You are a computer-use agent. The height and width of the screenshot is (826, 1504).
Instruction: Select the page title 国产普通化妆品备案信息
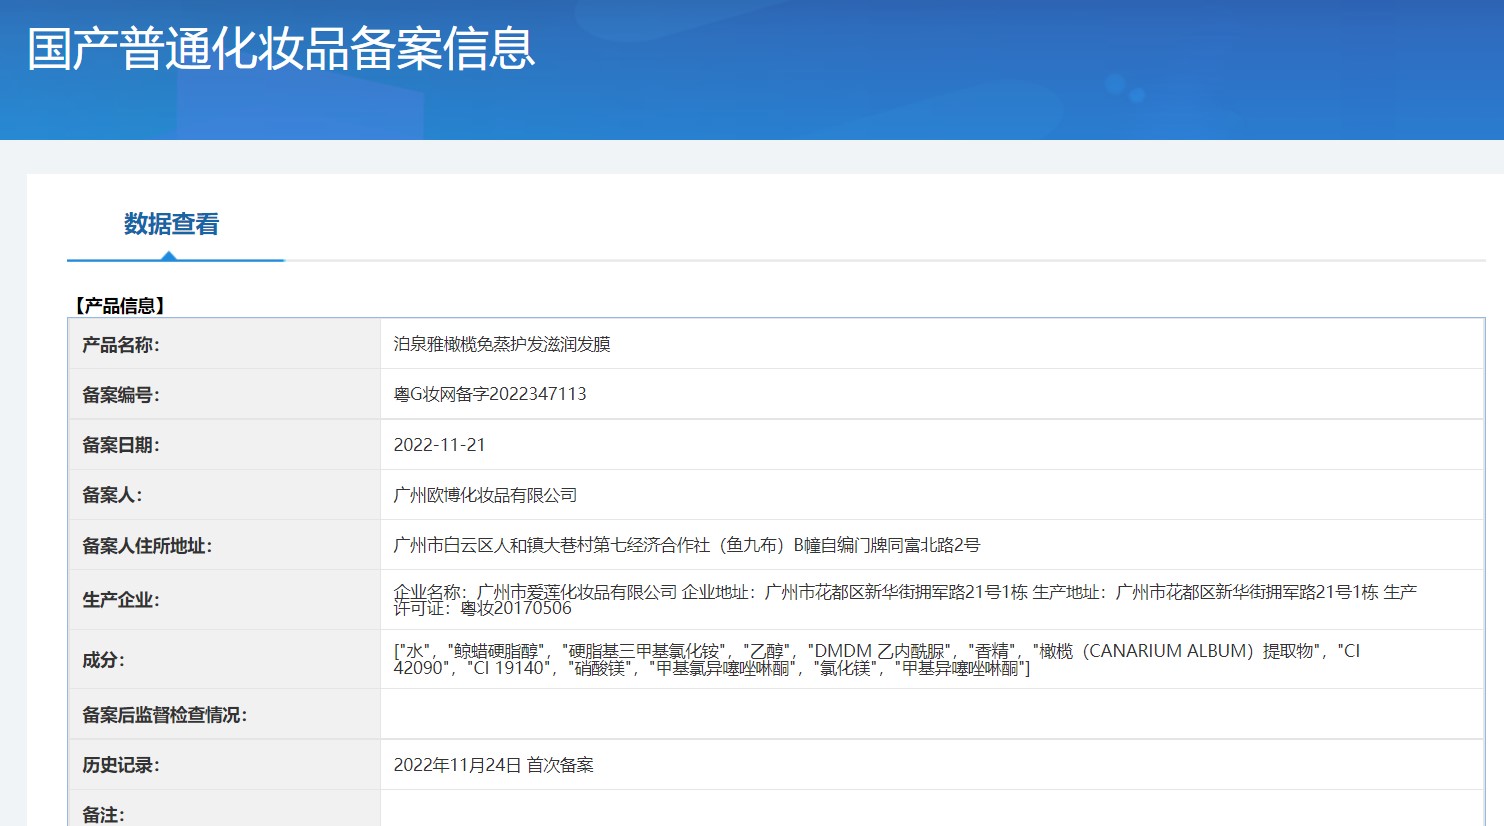pyautogui.click(x=281, y=49)
